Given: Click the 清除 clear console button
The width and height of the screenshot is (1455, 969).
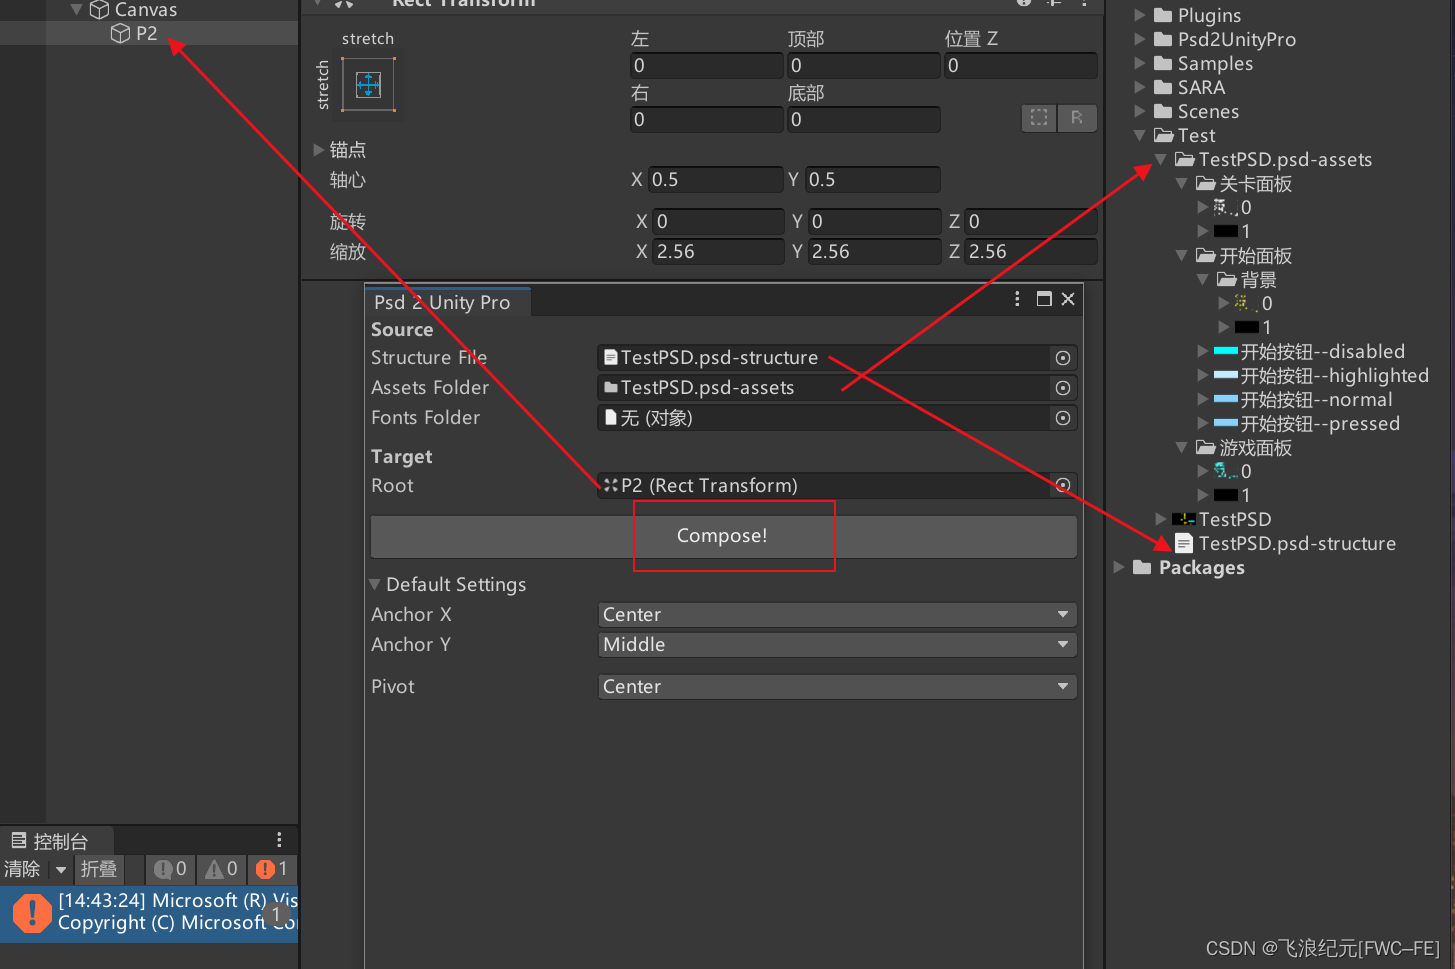Looking at the screenshot, I should click(22, 869).
